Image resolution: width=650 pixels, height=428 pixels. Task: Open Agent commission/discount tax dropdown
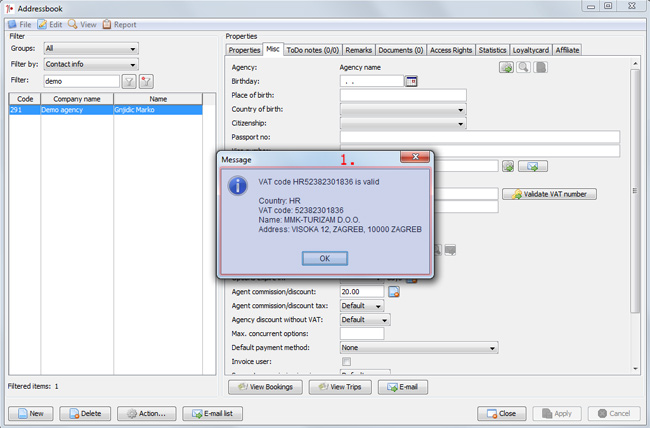[362, 306]
